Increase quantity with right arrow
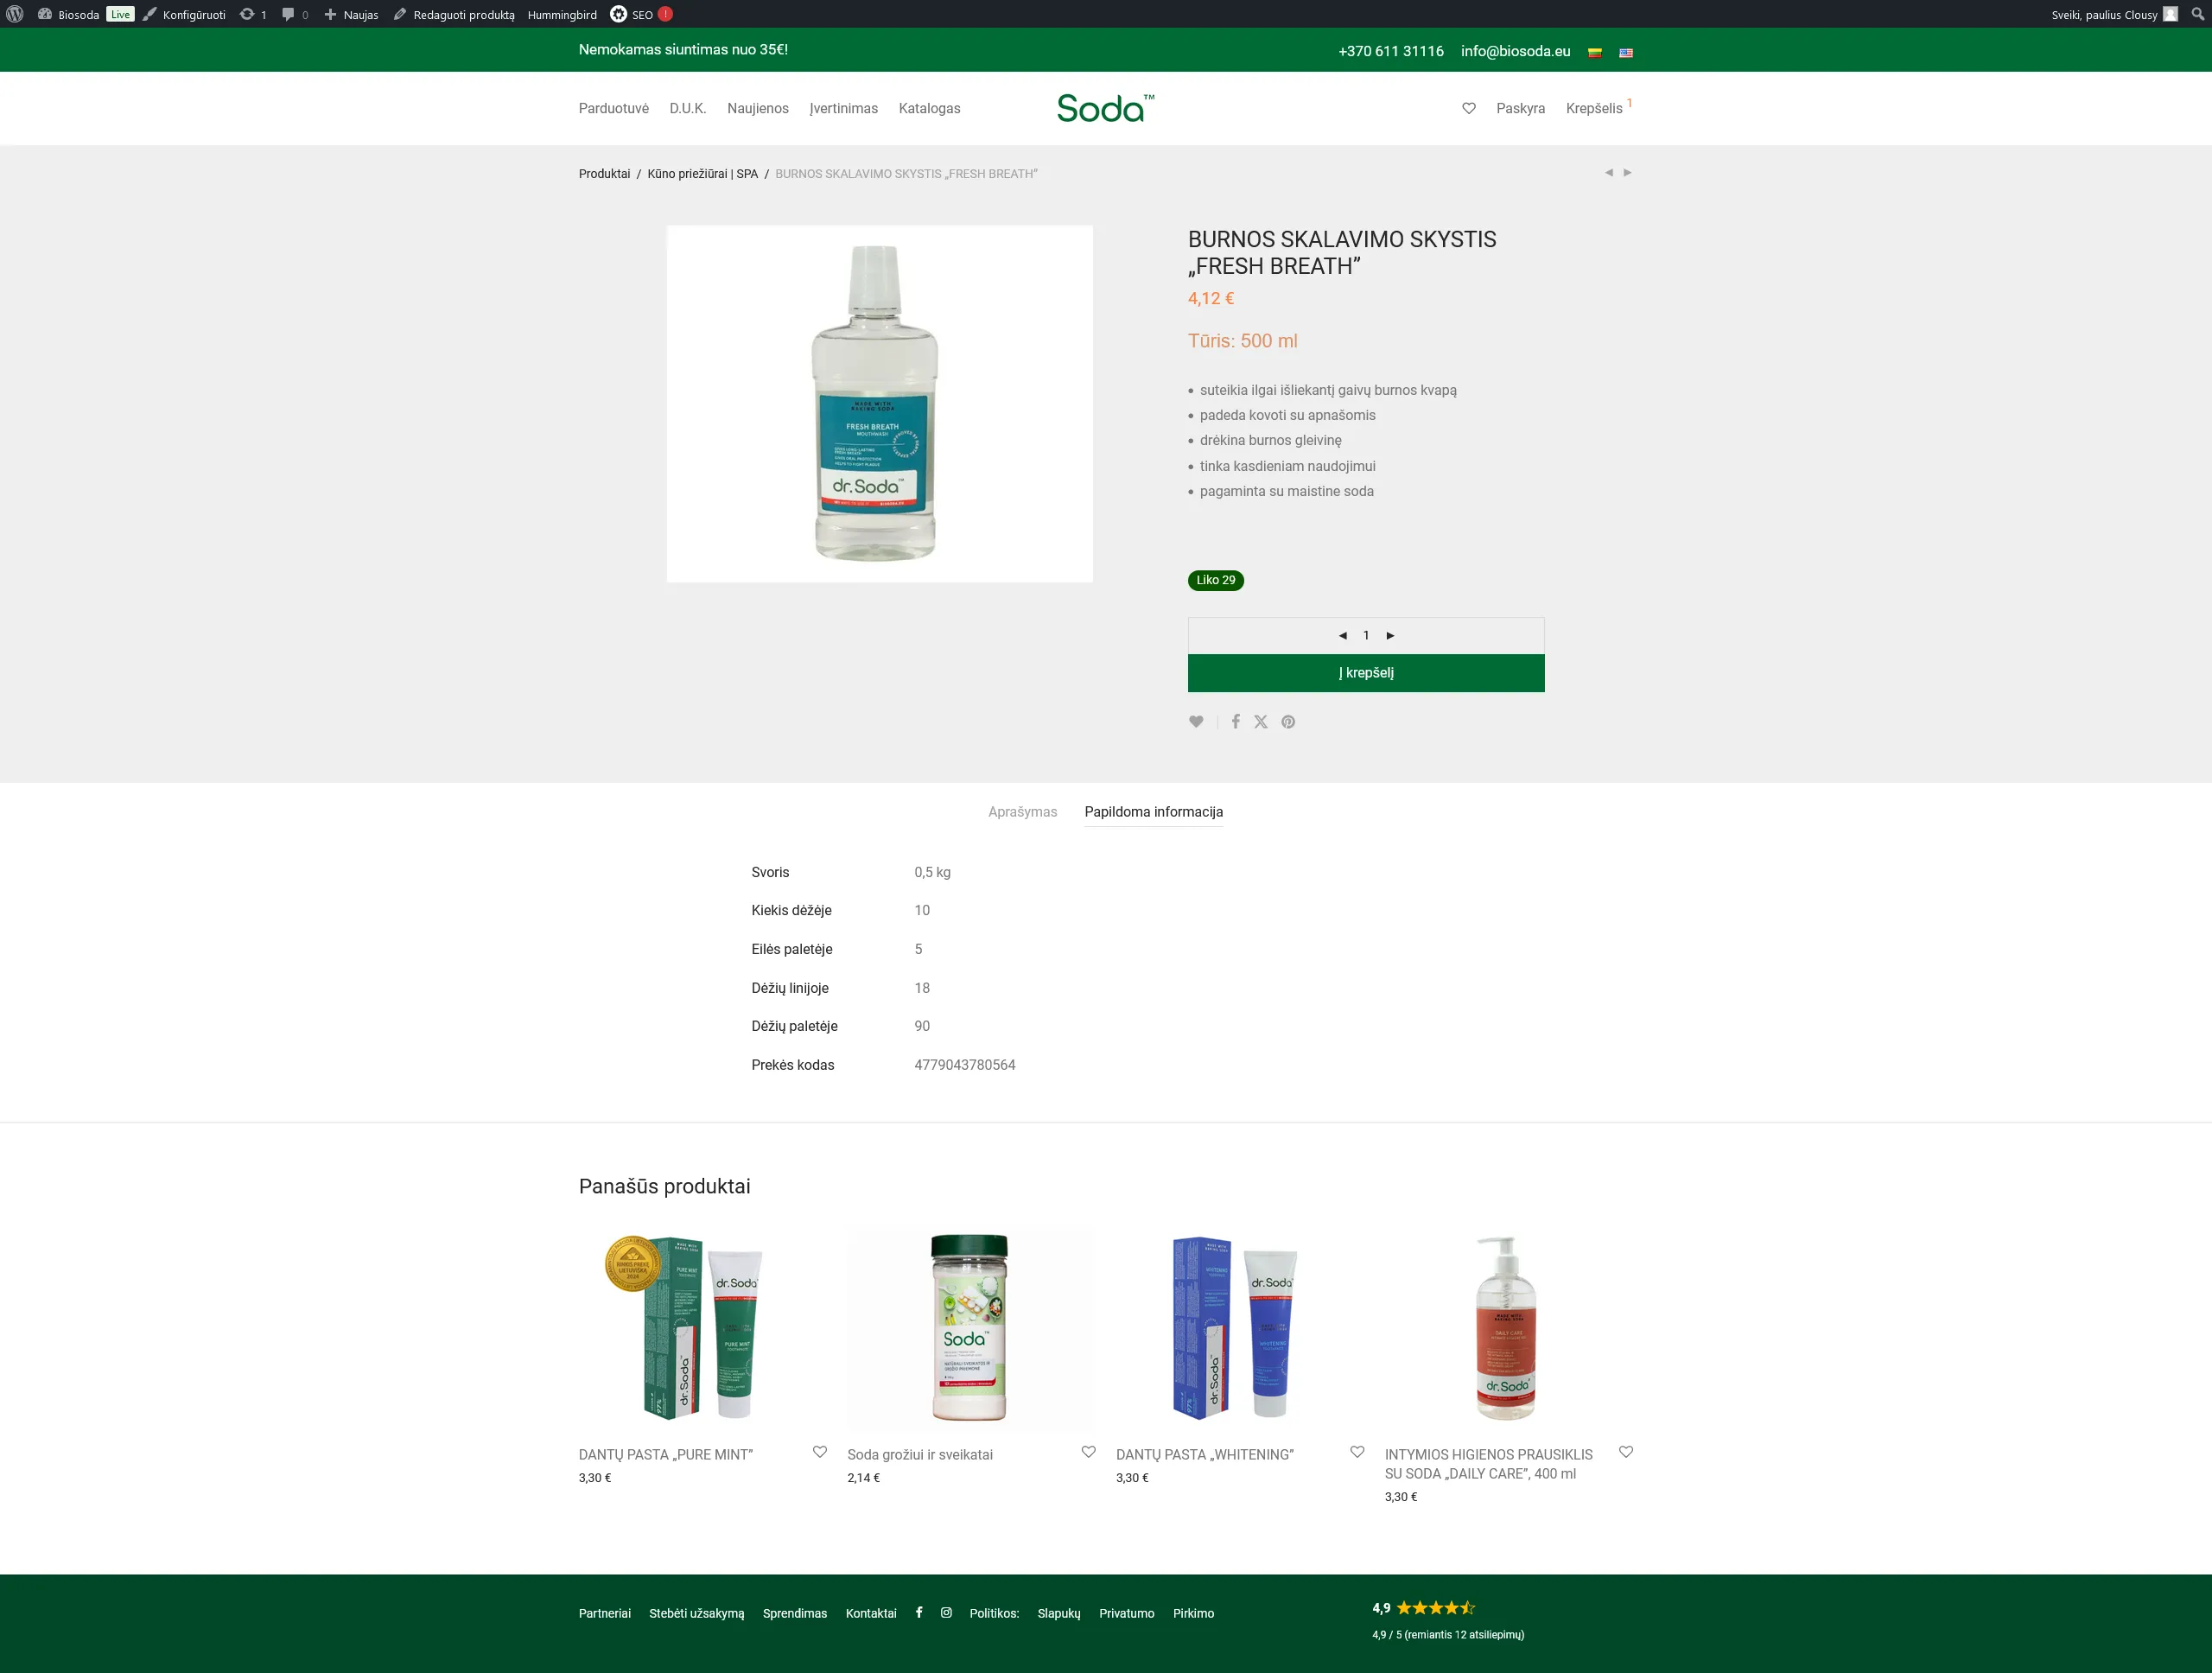This screenshot has width=2212, height=1673. point(1390,636)
